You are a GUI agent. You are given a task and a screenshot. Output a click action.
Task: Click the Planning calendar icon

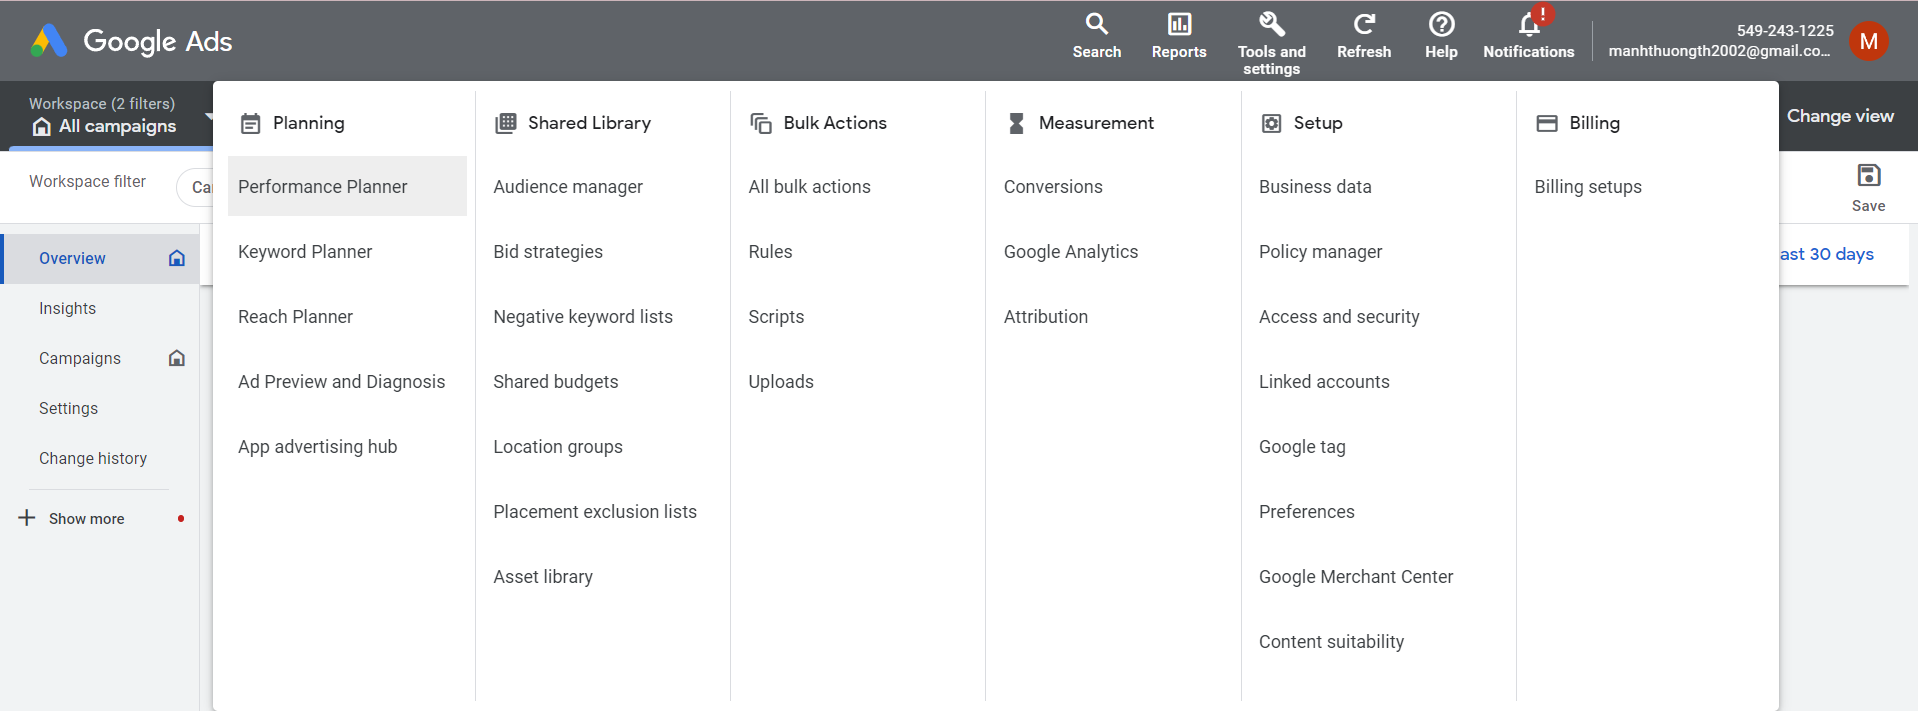tap(250, 123)
